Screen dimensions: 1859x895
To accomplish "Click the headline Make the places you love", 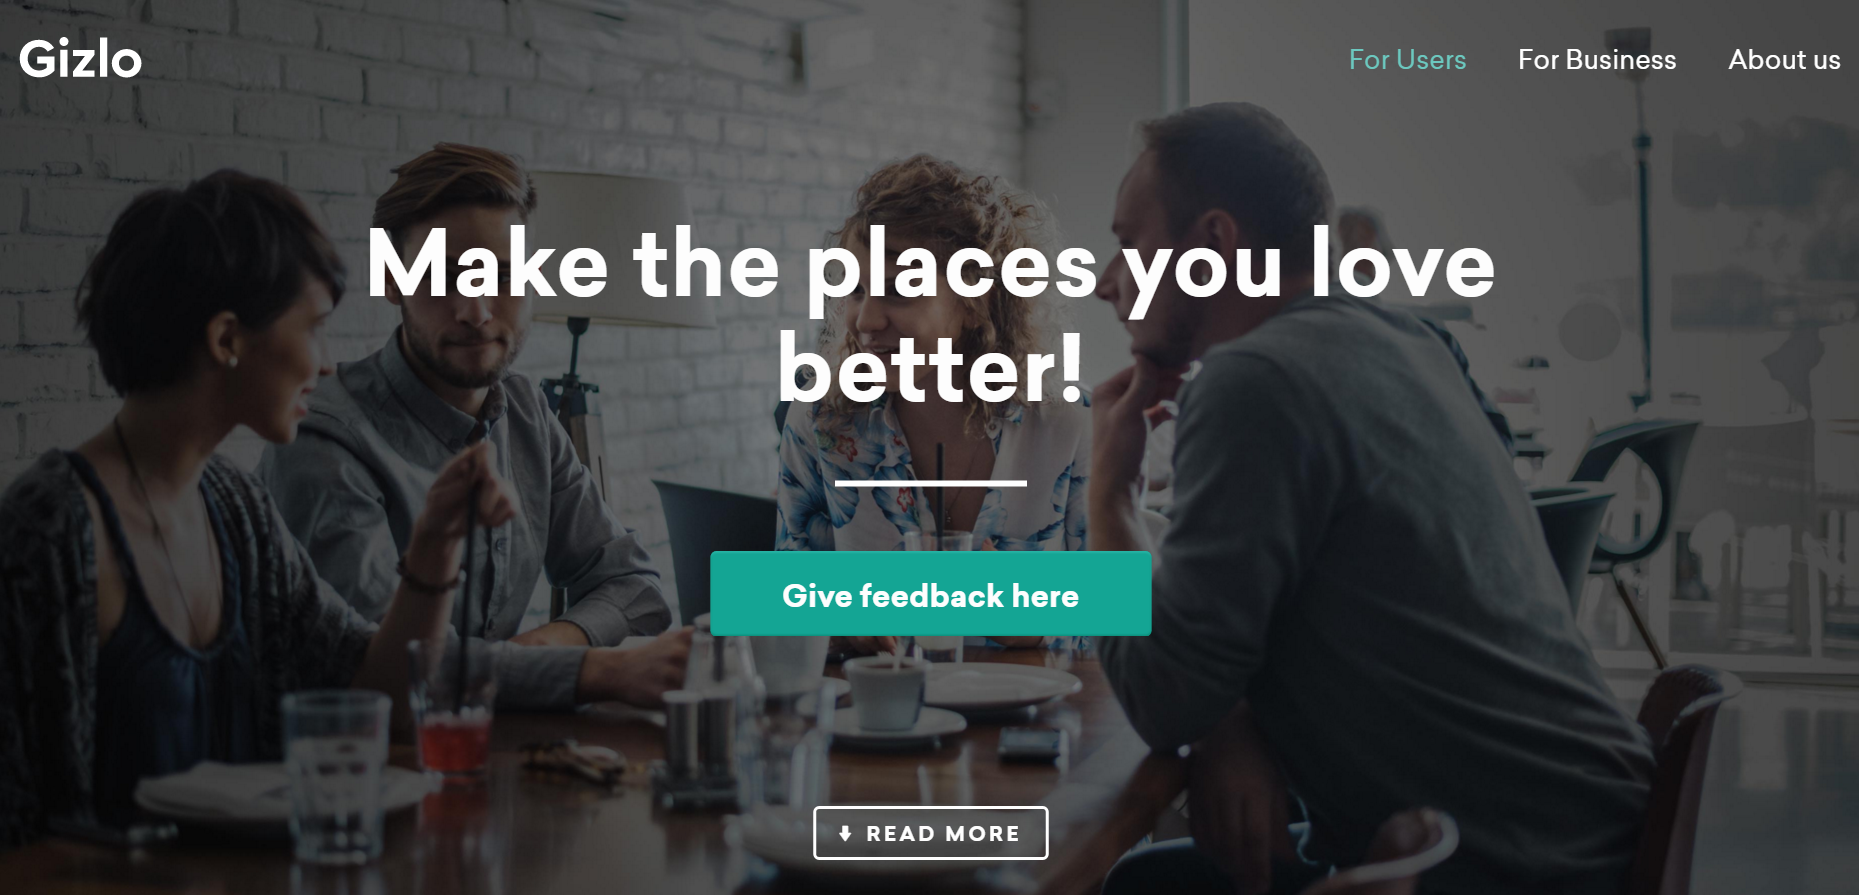I will pos(930,264).
